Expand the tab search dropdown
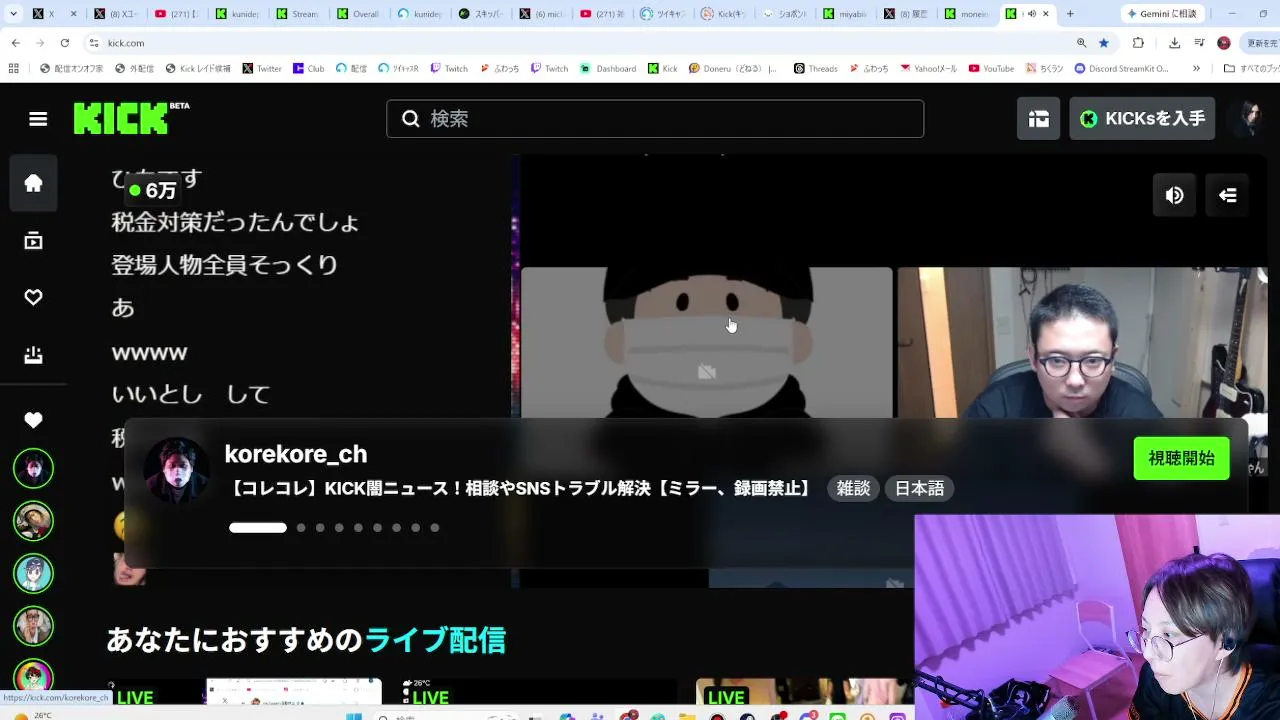1280x720 pixels. click(x=15, y=14)
